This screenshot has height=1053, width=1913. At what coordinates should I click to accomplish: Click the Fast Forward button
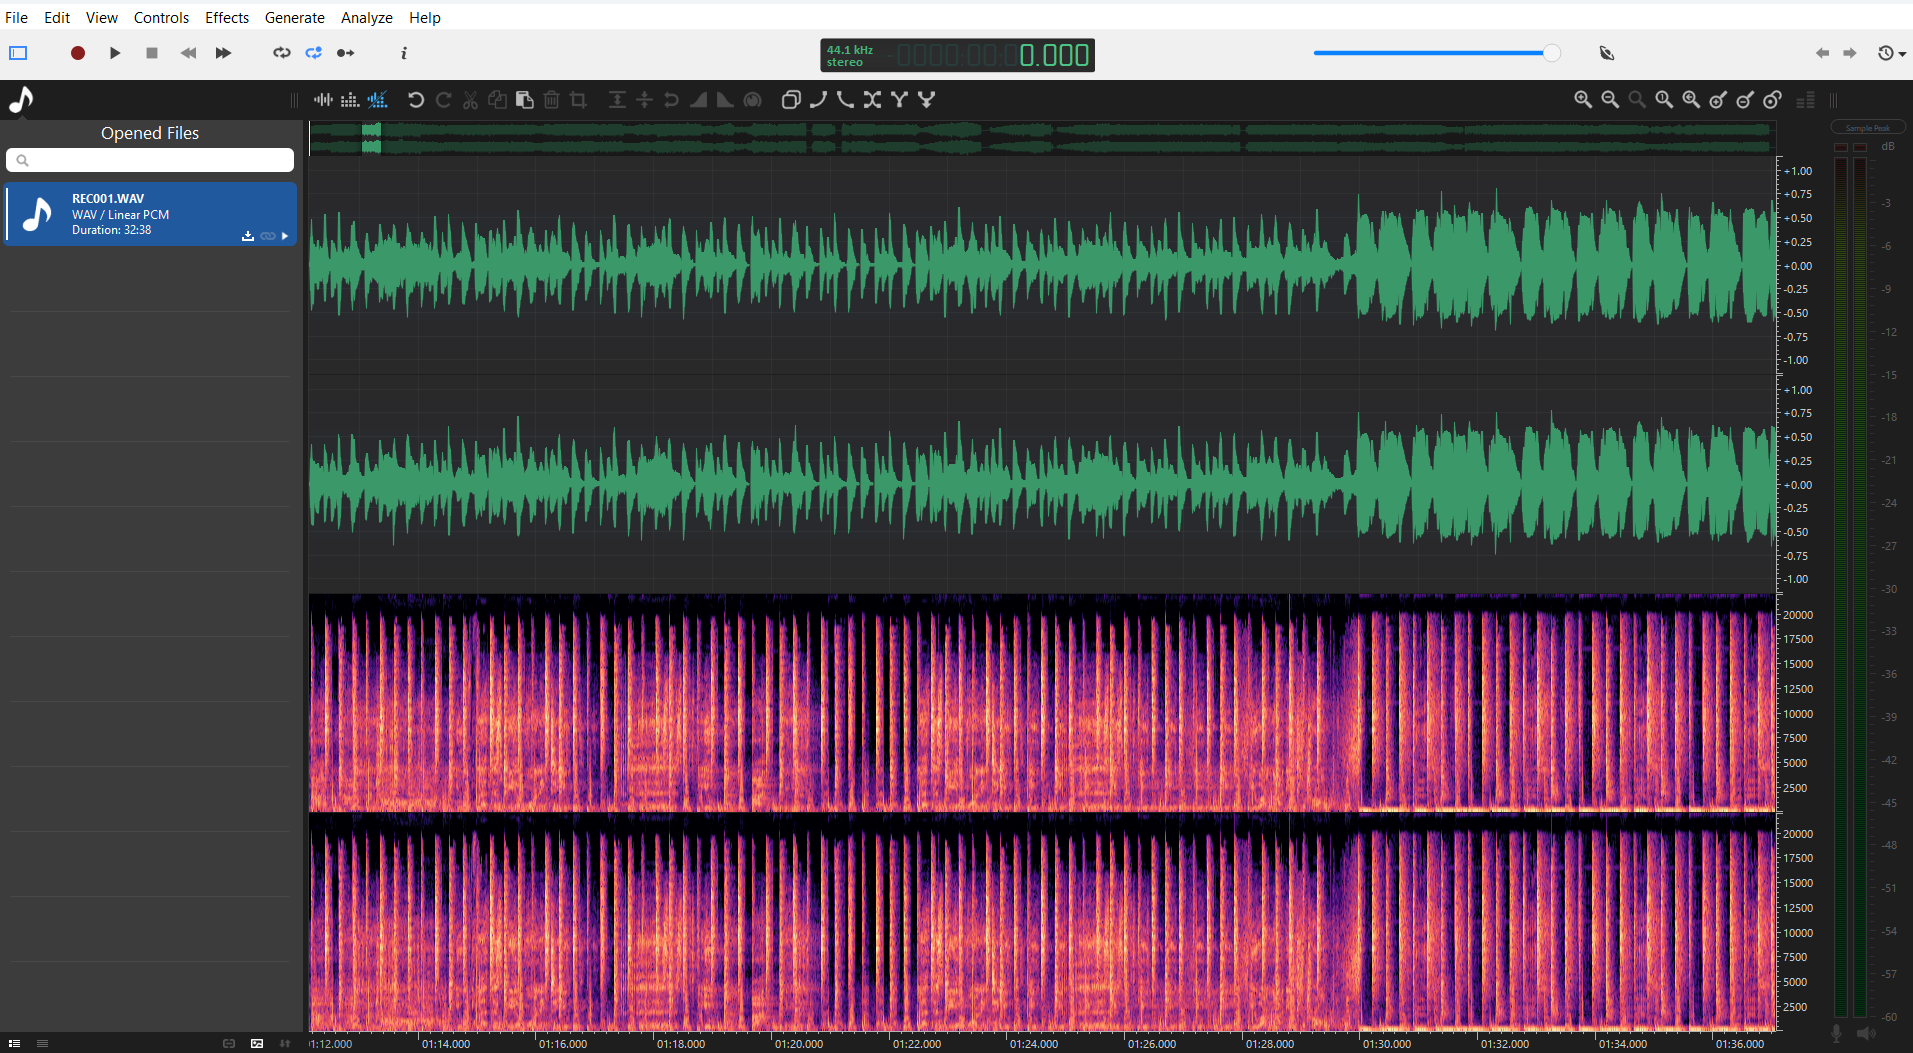[223, 53]
